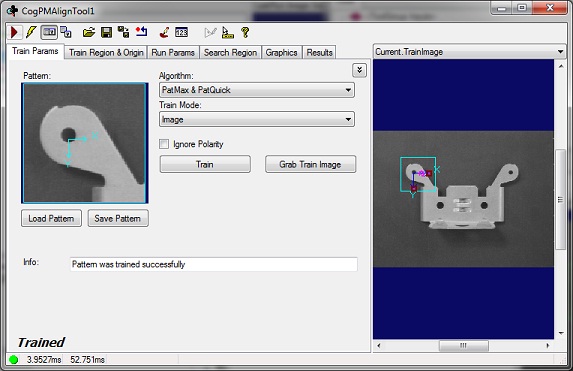
Task: Click the right arrow of horizontal scrollbar
Action: coord(547,345)
